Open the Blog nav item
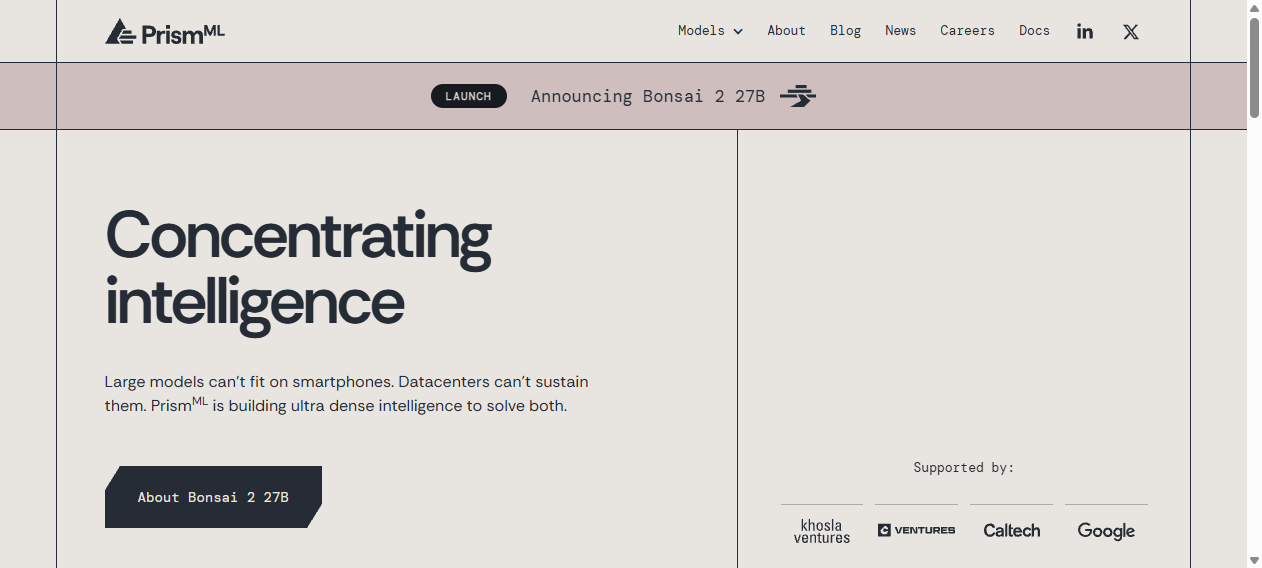 (x=845, y=31)
